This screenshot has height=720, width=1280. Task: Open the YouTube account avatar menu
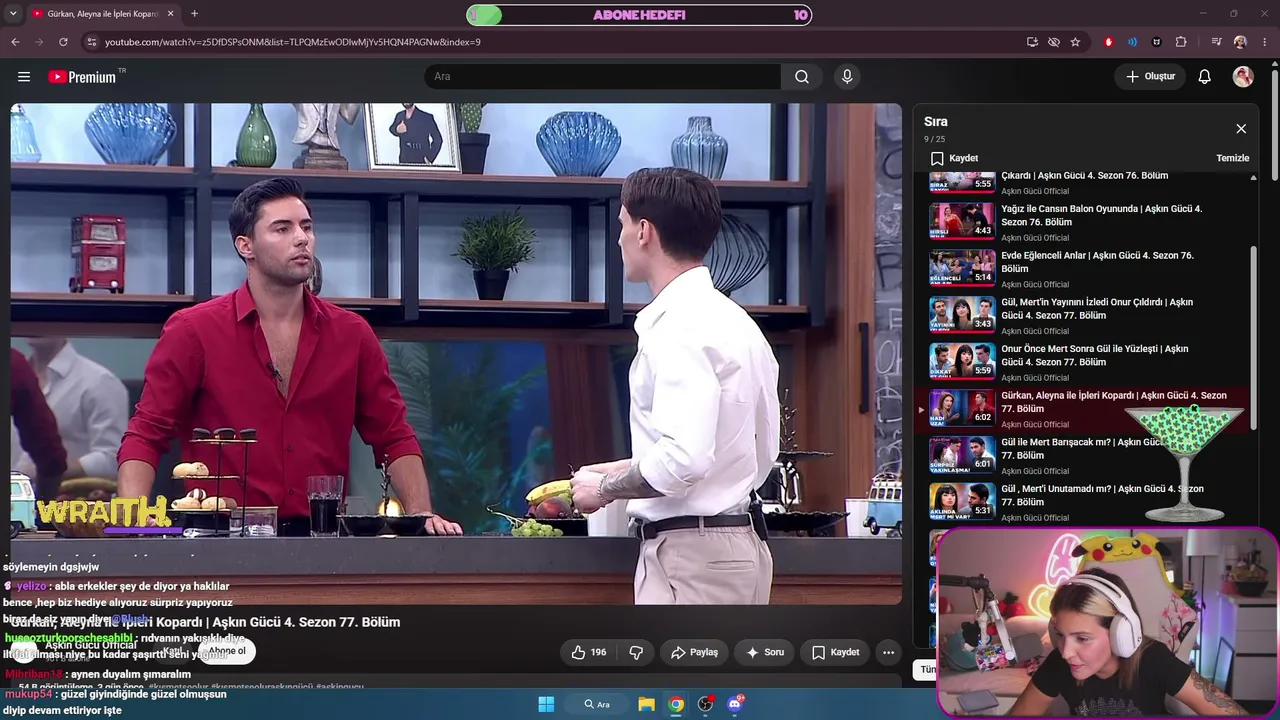pos(1243,77)
